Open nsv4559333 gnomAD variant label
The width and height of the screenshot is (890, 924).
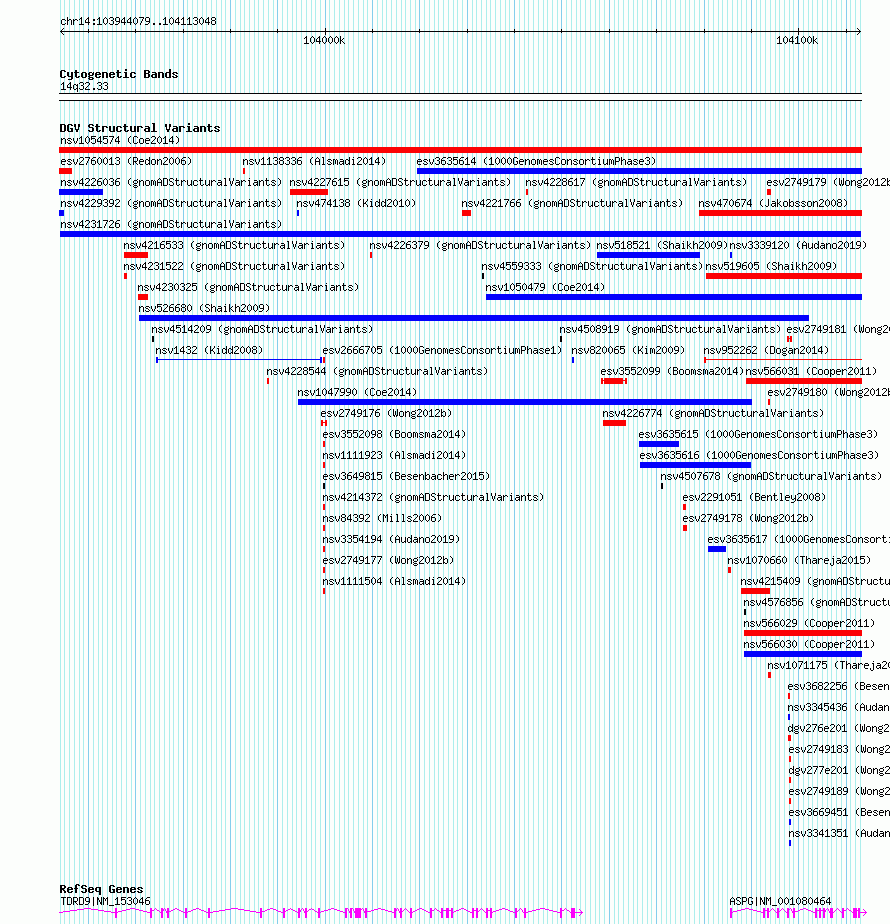click(x=592, y=266)
